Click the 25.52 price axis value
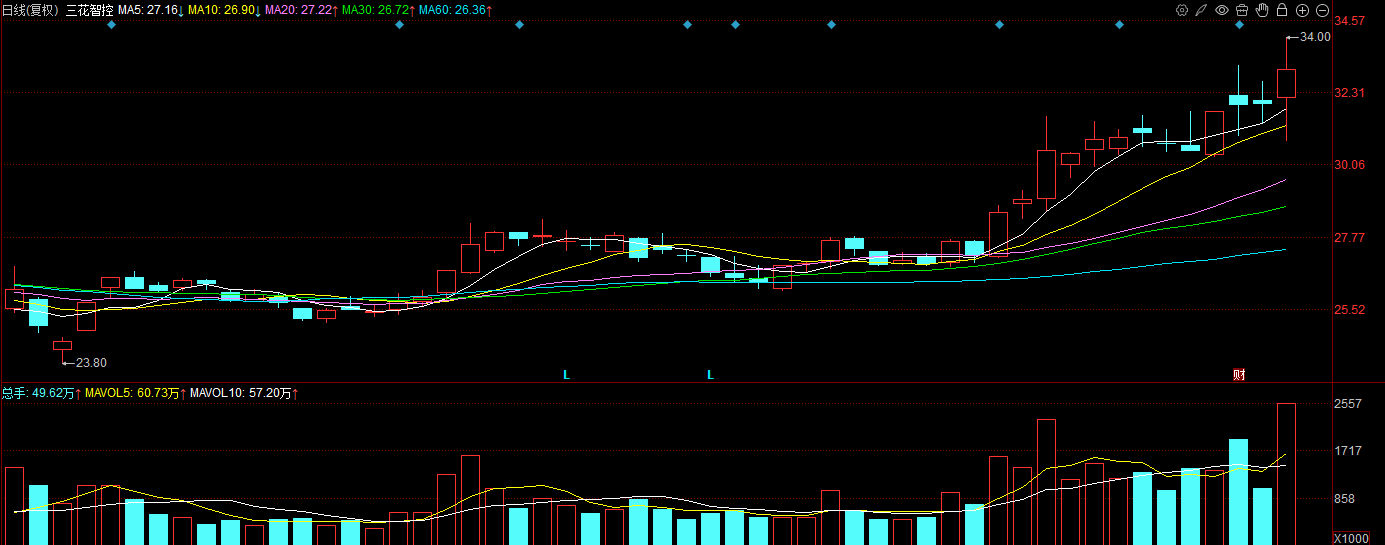The height and width of the screenshot is (545, 1385). pos(1350,310)
